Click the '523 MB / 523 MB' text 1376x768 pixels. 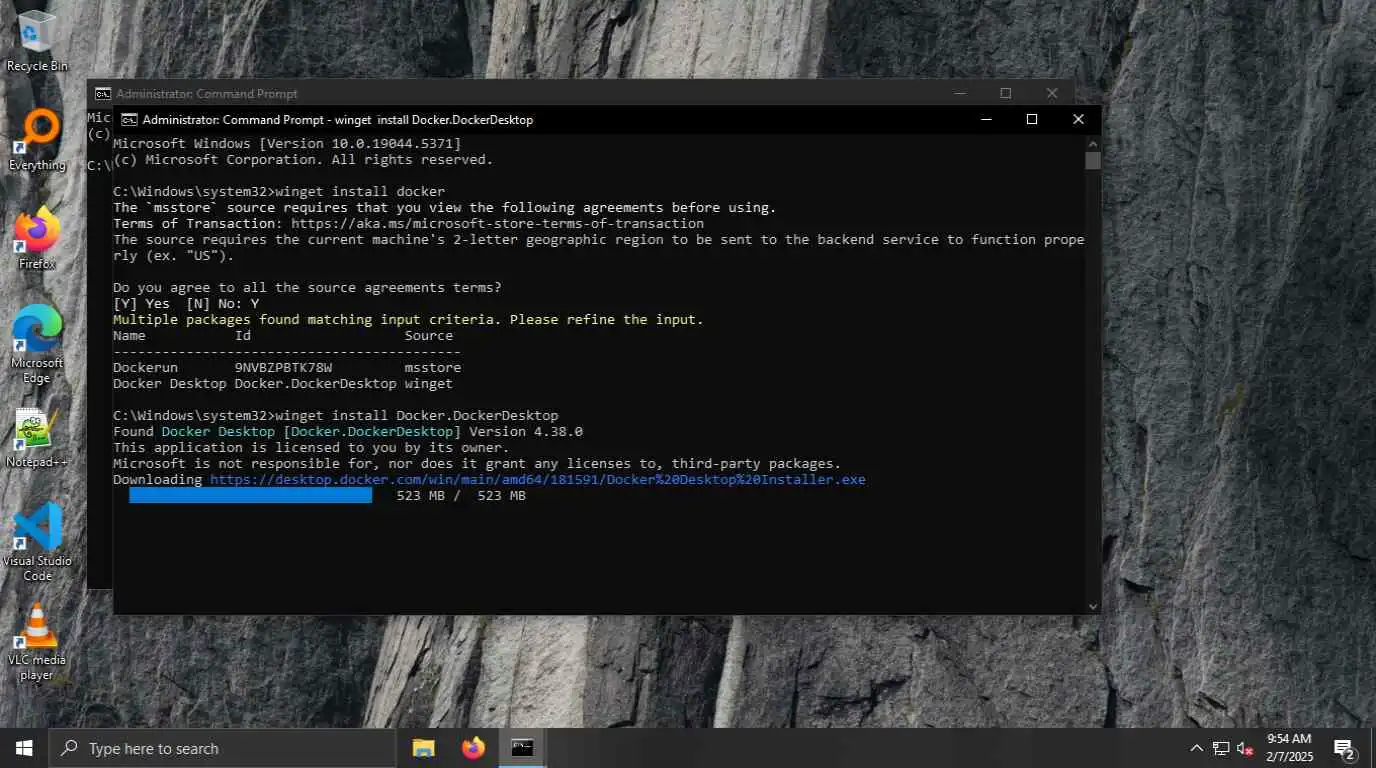[x=461, y=495]
